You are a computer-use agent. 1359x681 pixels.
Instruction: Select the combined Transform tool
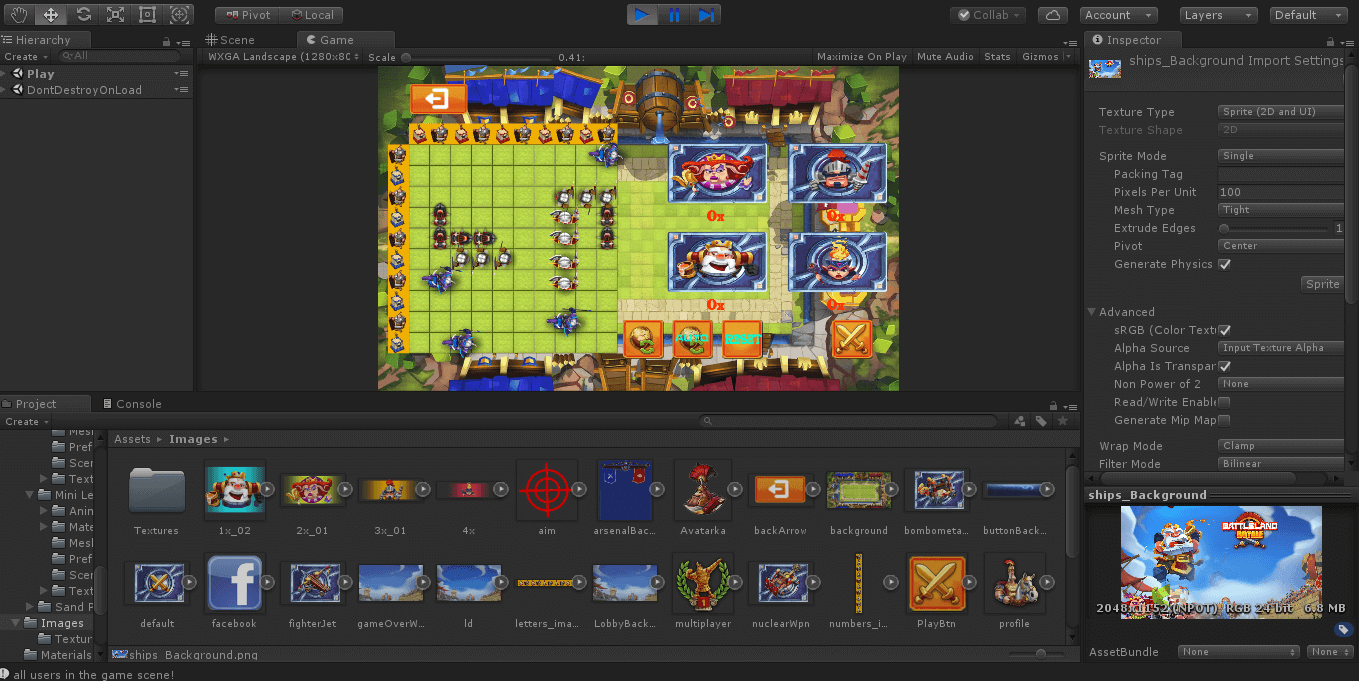point(180,15)
